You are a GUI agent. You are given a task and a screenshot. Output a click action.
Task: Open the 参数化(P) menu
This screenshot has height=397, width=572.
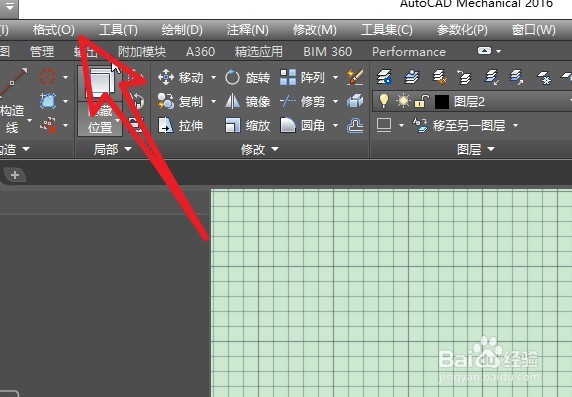(462, 30)
